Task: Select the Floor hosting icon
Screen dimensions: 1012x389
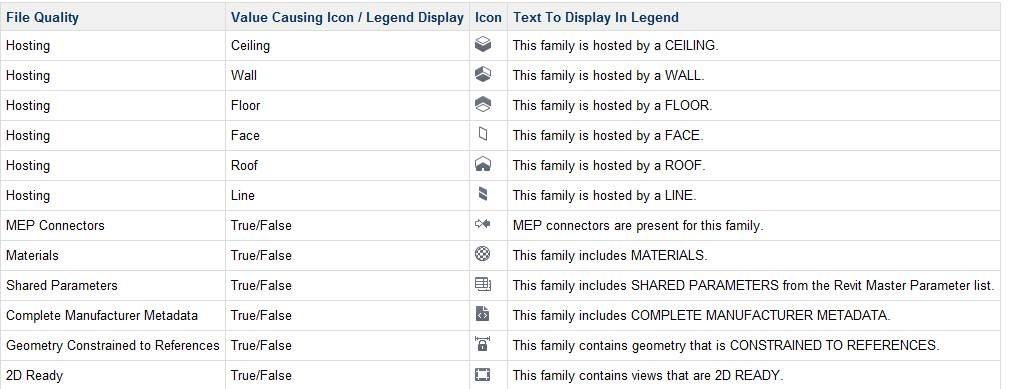Action: point(482,104)
